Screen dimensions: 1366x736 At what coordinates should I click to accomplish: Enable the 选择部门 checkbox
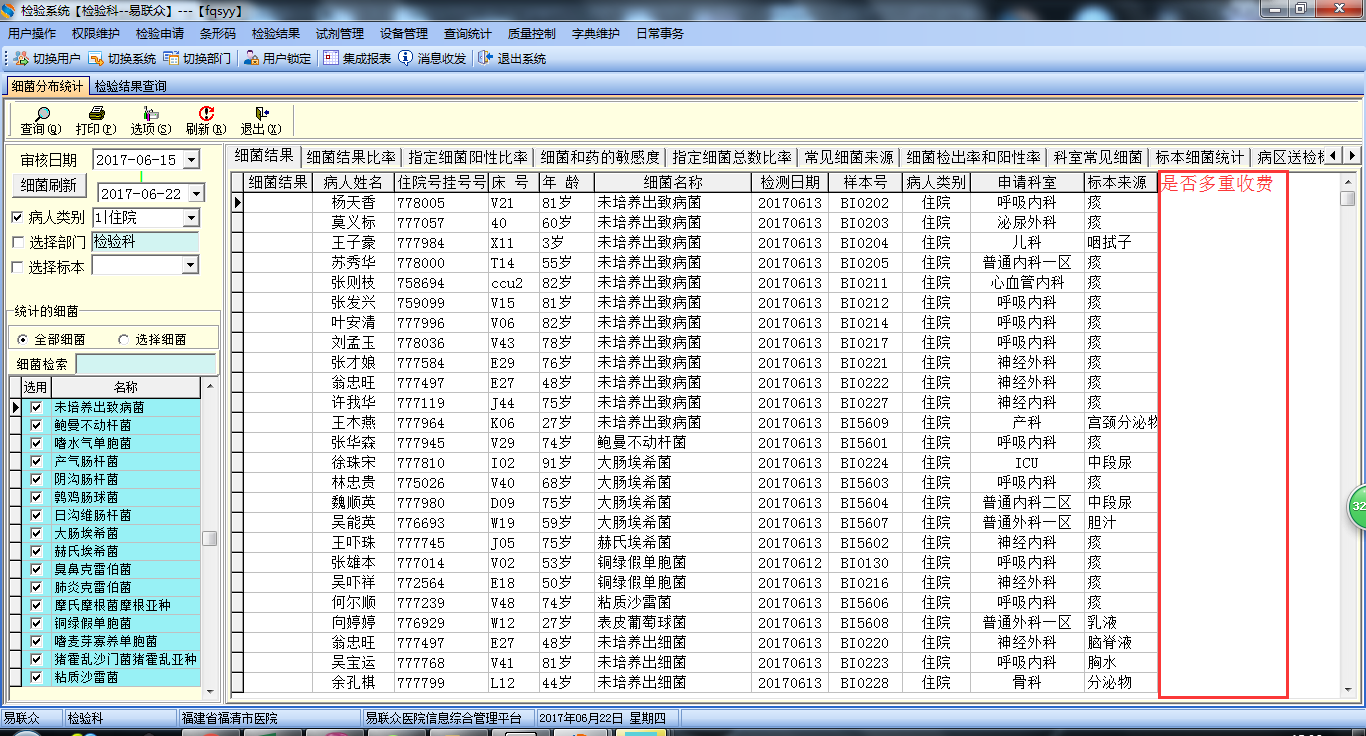click(x=17, y=242)
